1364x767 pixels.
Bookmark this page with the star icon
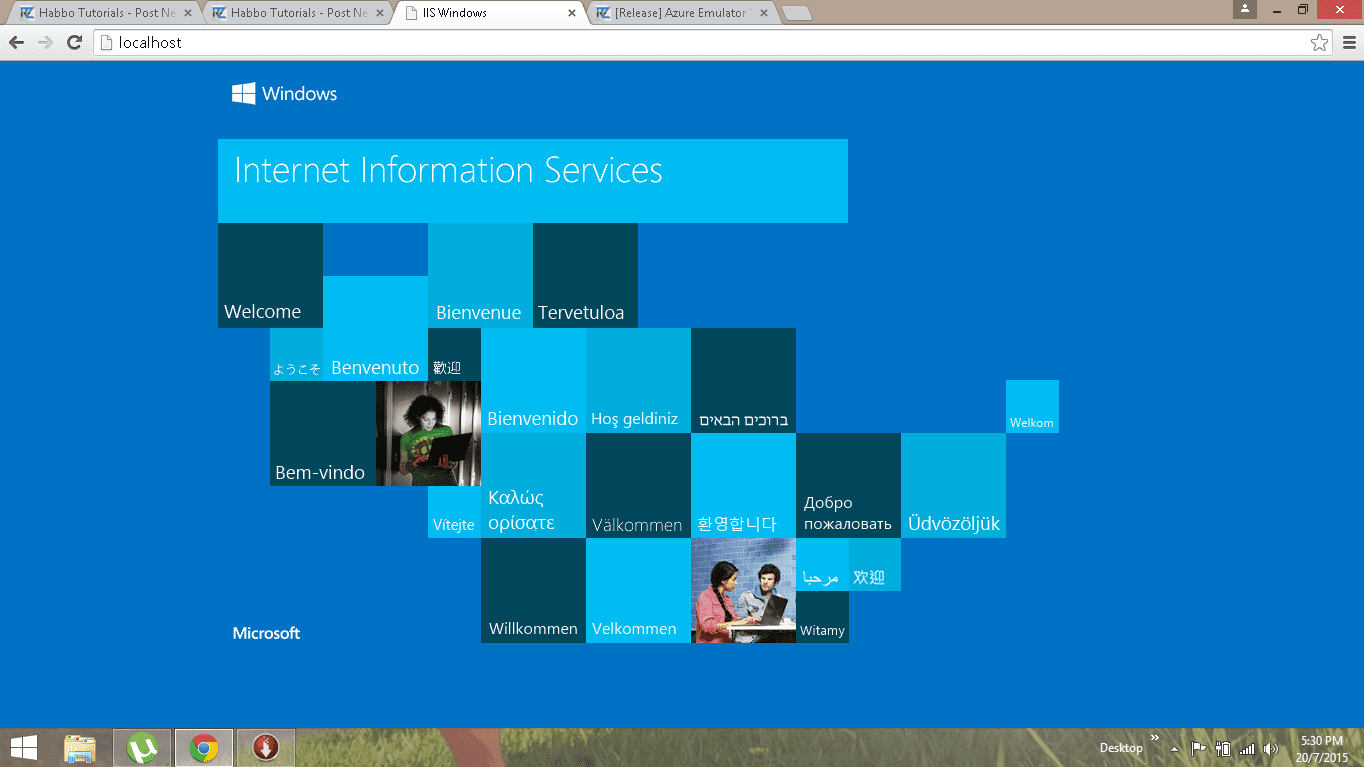coord(1319,43)
